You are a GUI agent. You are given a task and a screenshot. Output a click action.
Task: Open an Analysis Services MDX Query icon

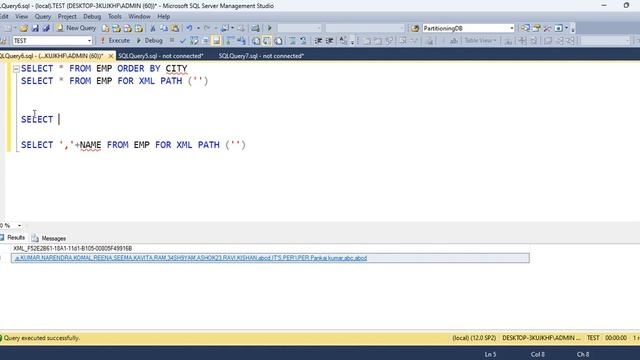coord(116,28)
